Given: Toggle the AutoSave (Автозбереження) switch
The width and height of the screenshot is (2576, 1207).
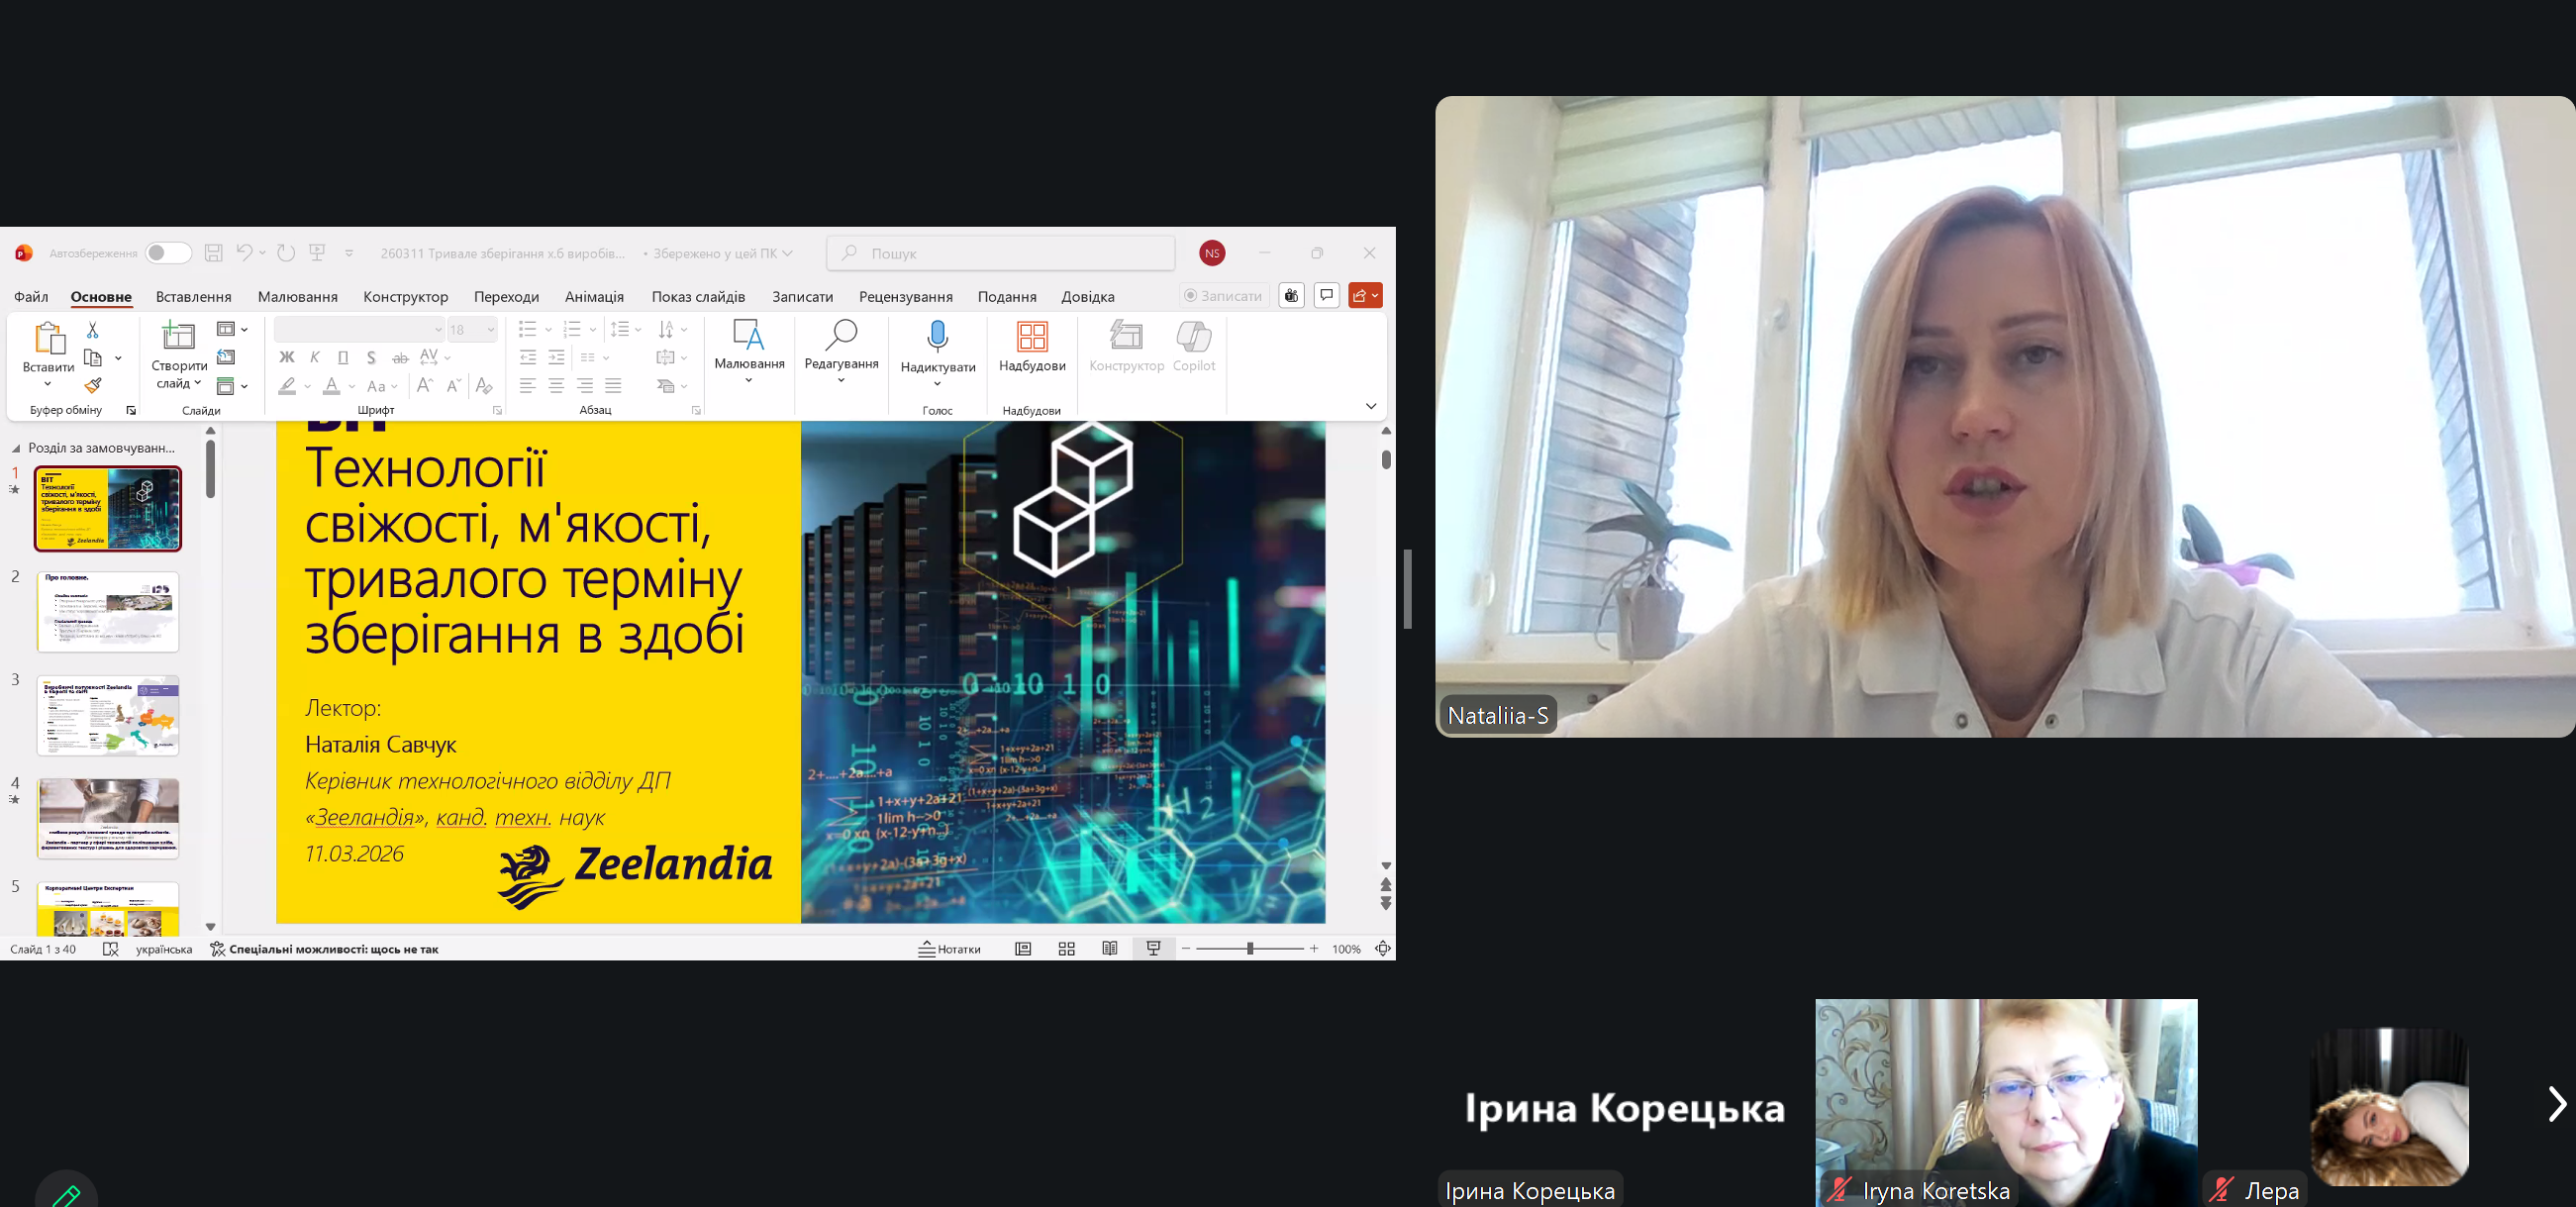Looking at the screenshot, I should pos(168,253).
